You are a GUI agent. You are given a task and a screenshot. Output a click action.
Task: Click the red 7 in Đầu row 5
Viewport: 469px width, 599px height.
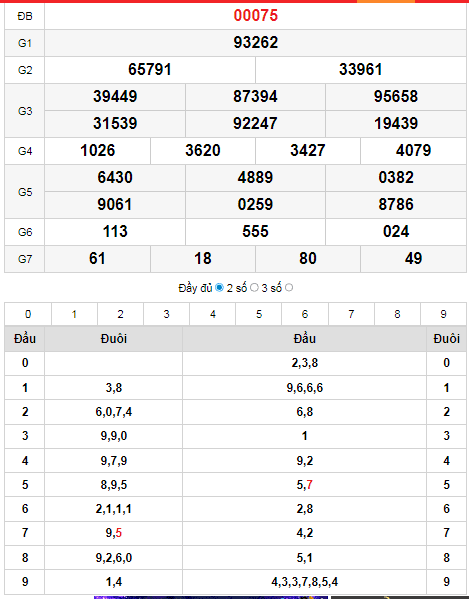tap(309, 485)
